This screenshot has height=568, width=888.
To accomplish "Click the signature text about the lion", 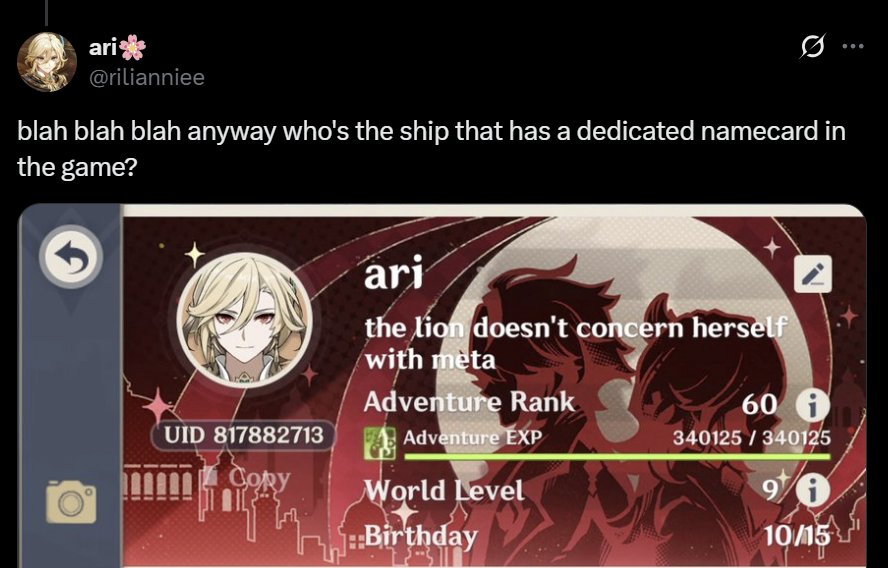I will 575,343.
